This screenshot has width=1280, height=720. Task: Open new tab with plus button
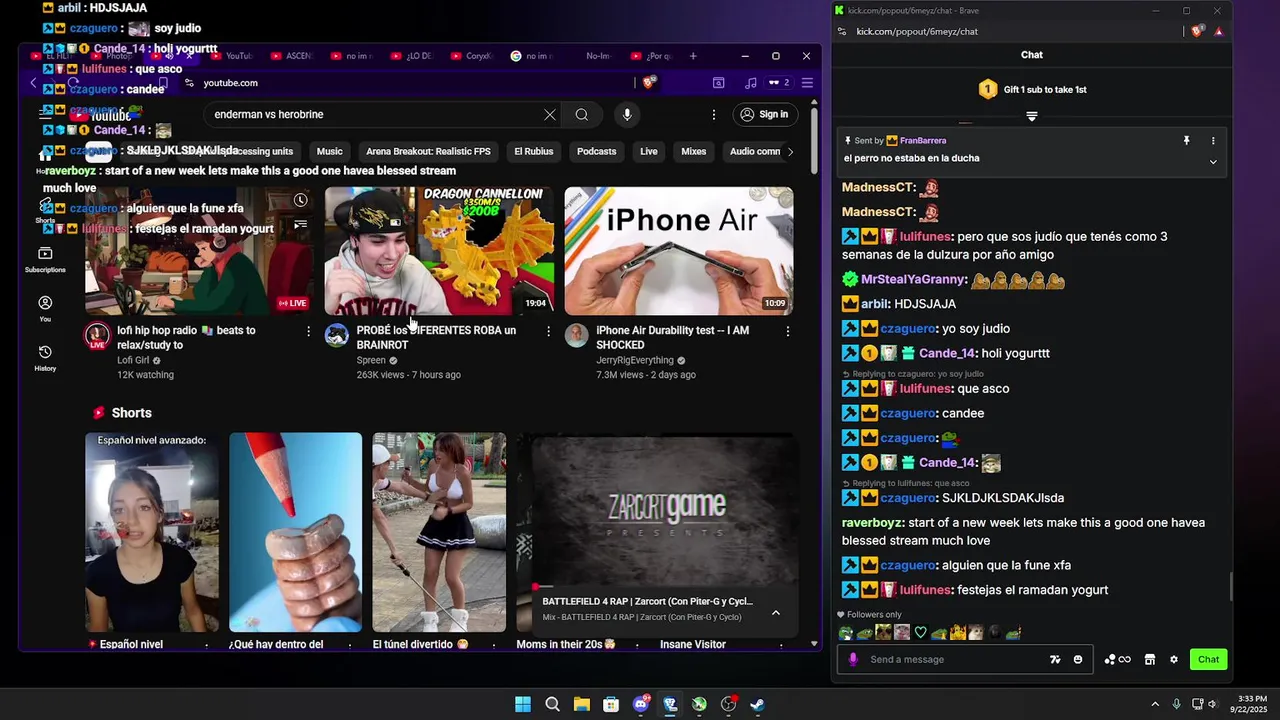pyautogui.click(x=693, y=56)
